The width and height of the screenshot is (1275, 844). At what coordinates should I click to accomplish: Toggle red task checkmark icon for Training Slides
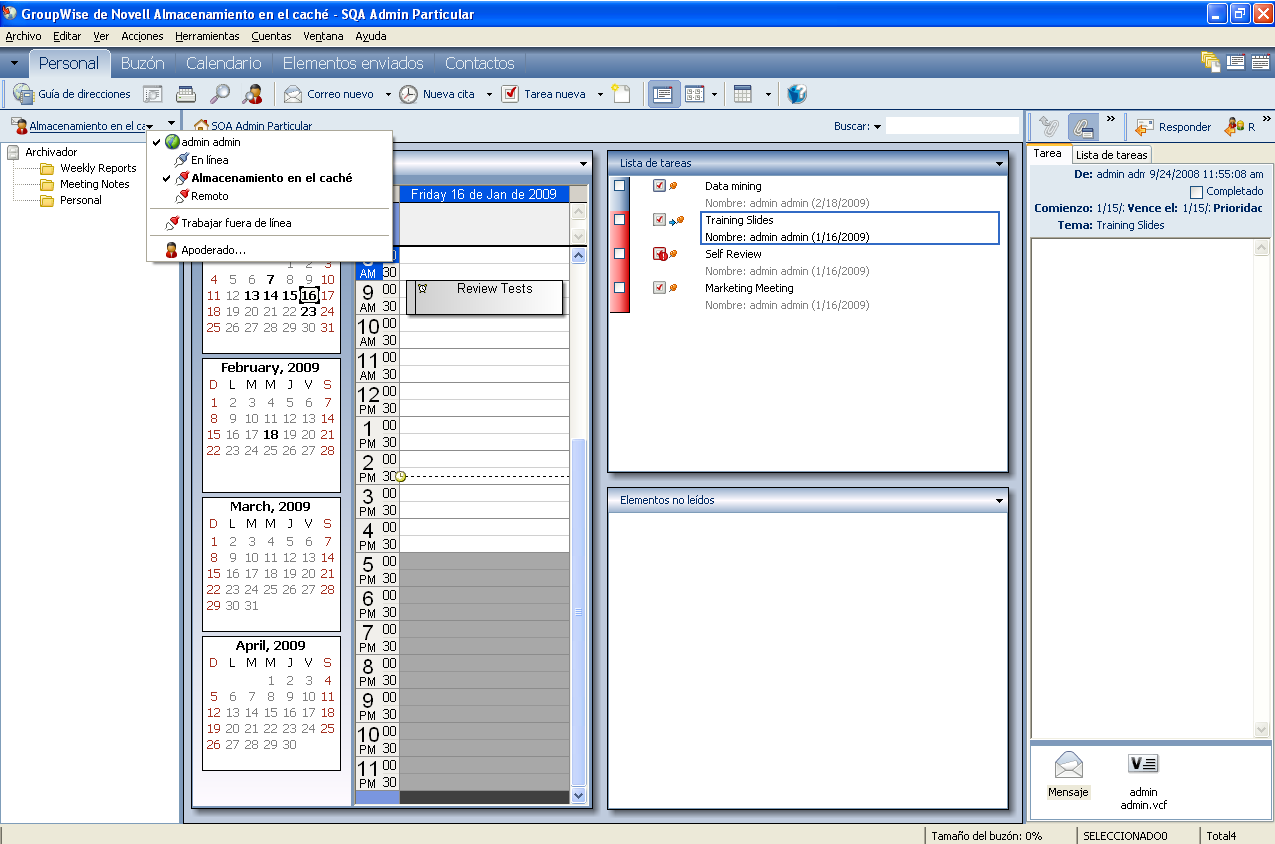(659, 220)
